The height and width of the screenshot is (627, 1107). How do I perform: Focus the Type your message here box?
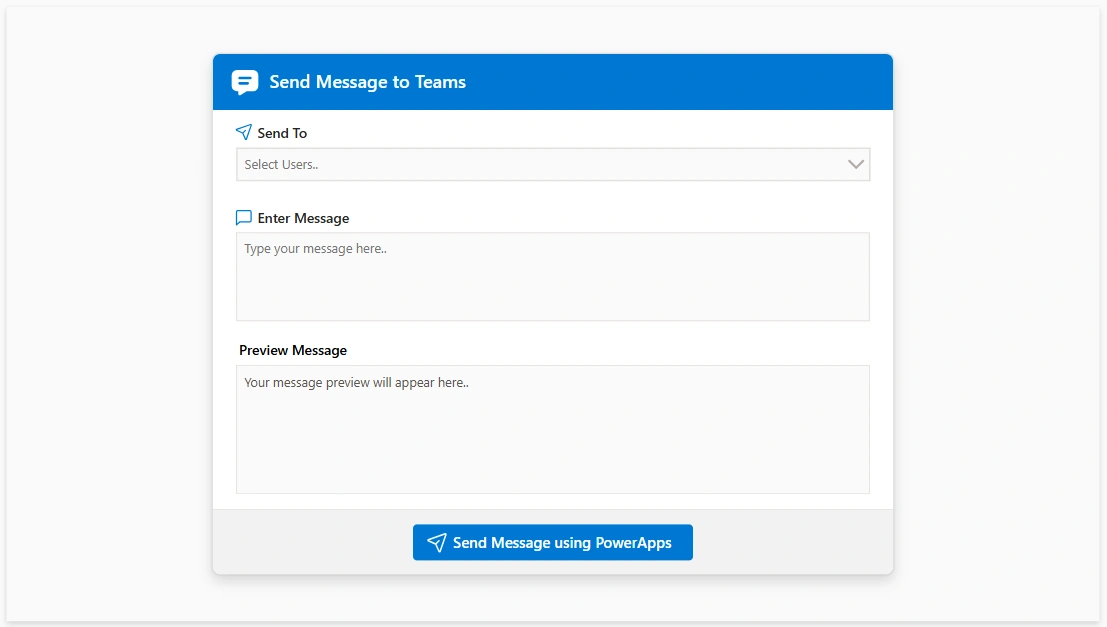coord(553,277)
